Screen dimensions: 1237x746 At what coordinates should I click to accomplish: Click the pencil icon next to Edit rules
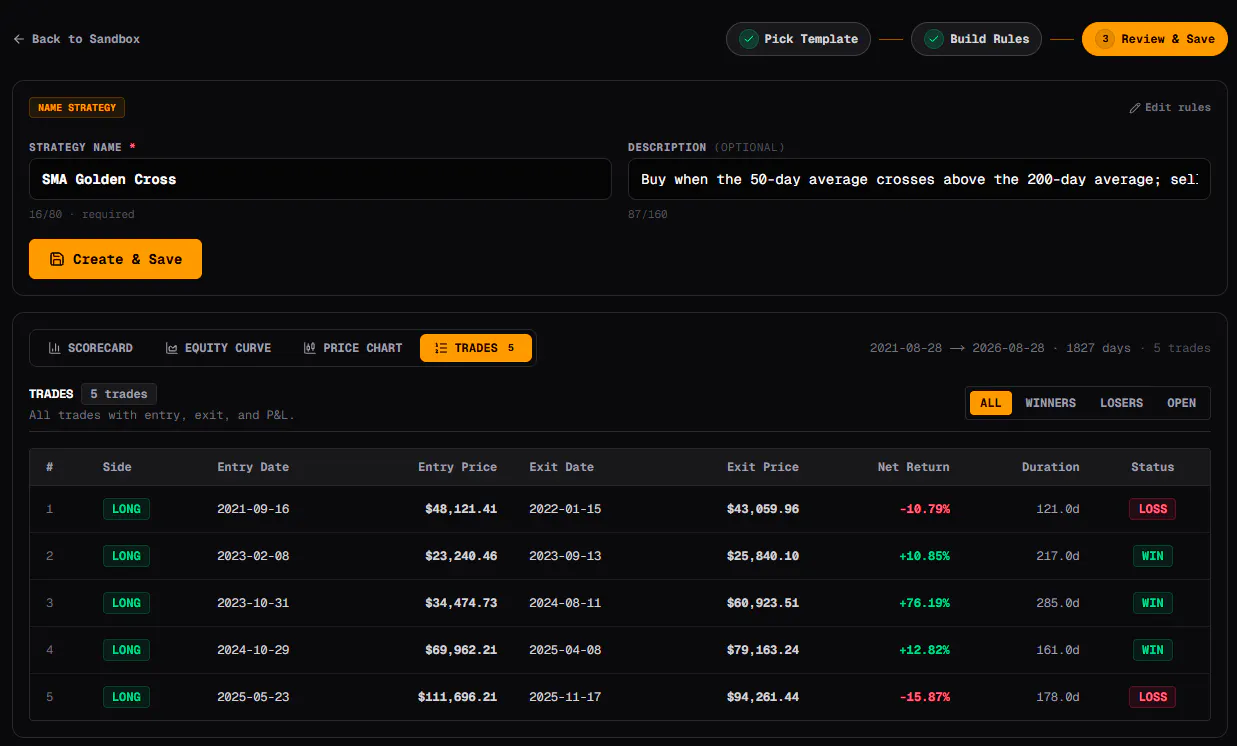(x=1135, y=108)
